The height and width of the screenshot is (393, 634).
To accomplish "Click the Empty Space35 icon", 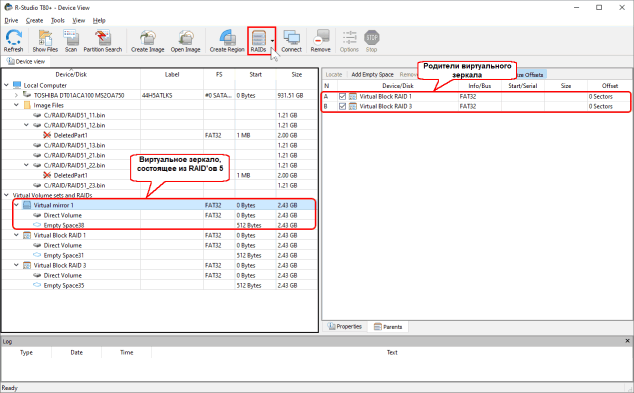I will tap(37, 285).
